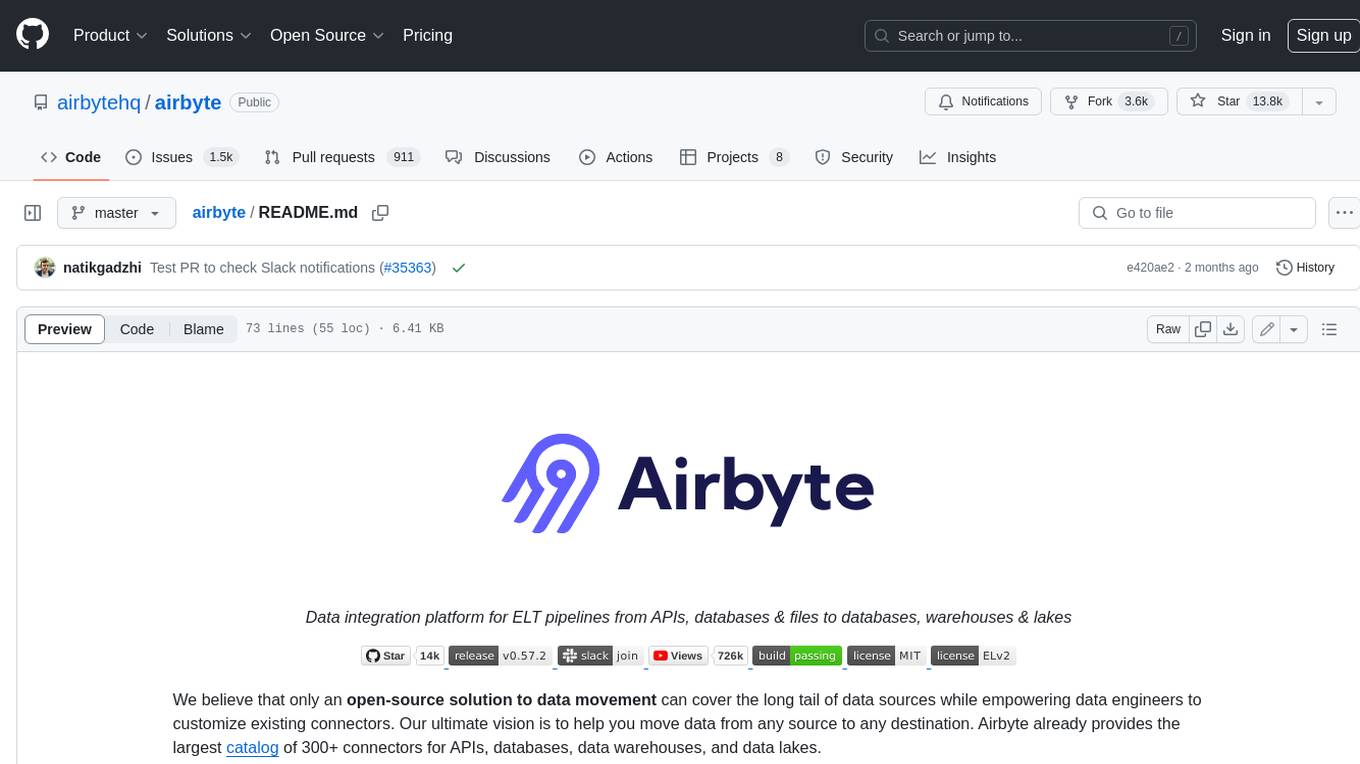Expand the Solutions dropdown
This screenshot has width=1360, height=764.
(x=209, y=35)
